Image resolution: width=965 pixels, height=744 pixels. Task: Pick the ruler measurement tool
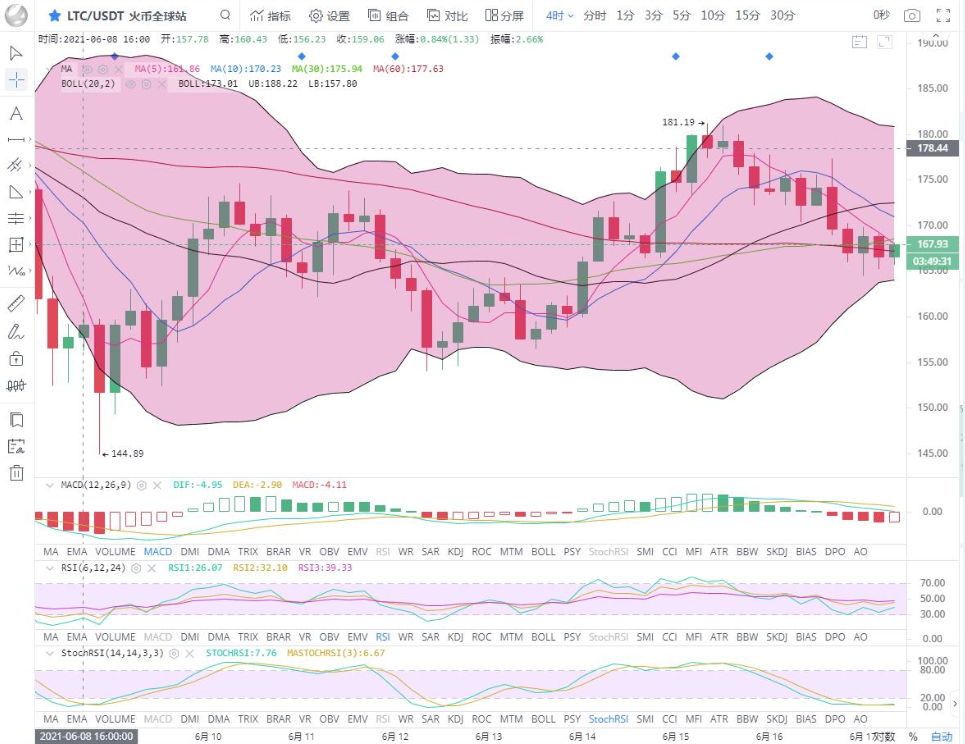(16, 303)
